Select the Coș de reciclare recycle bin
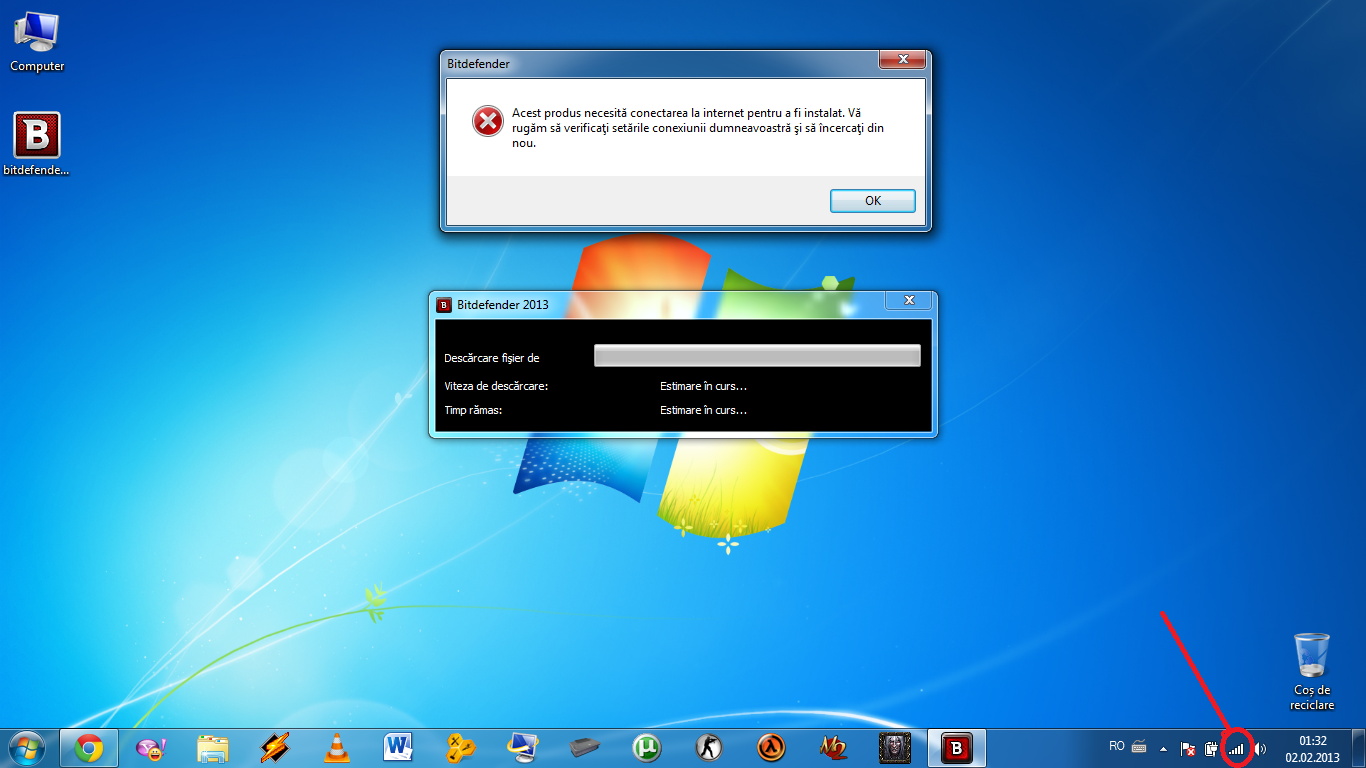Image resolution: width=1366 pixels, height=768 pixels. tap(1311, 671)
